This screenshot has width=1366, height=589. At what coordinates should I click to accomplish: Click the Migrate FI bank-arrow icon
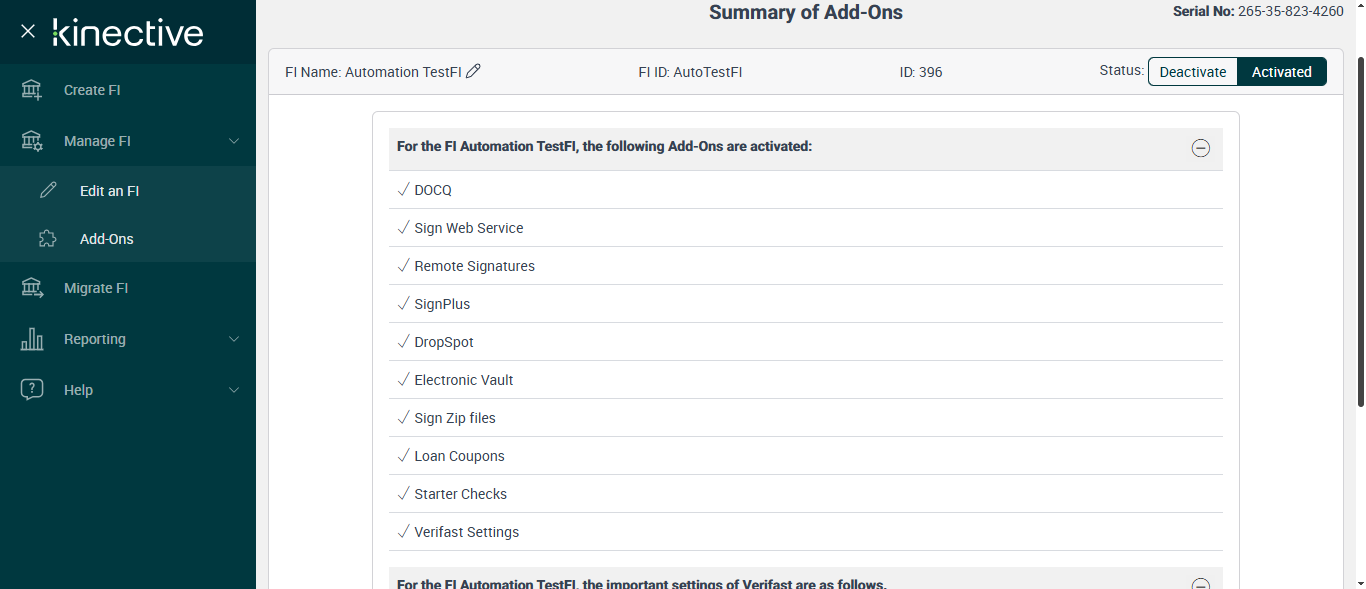tap(32, 288)
